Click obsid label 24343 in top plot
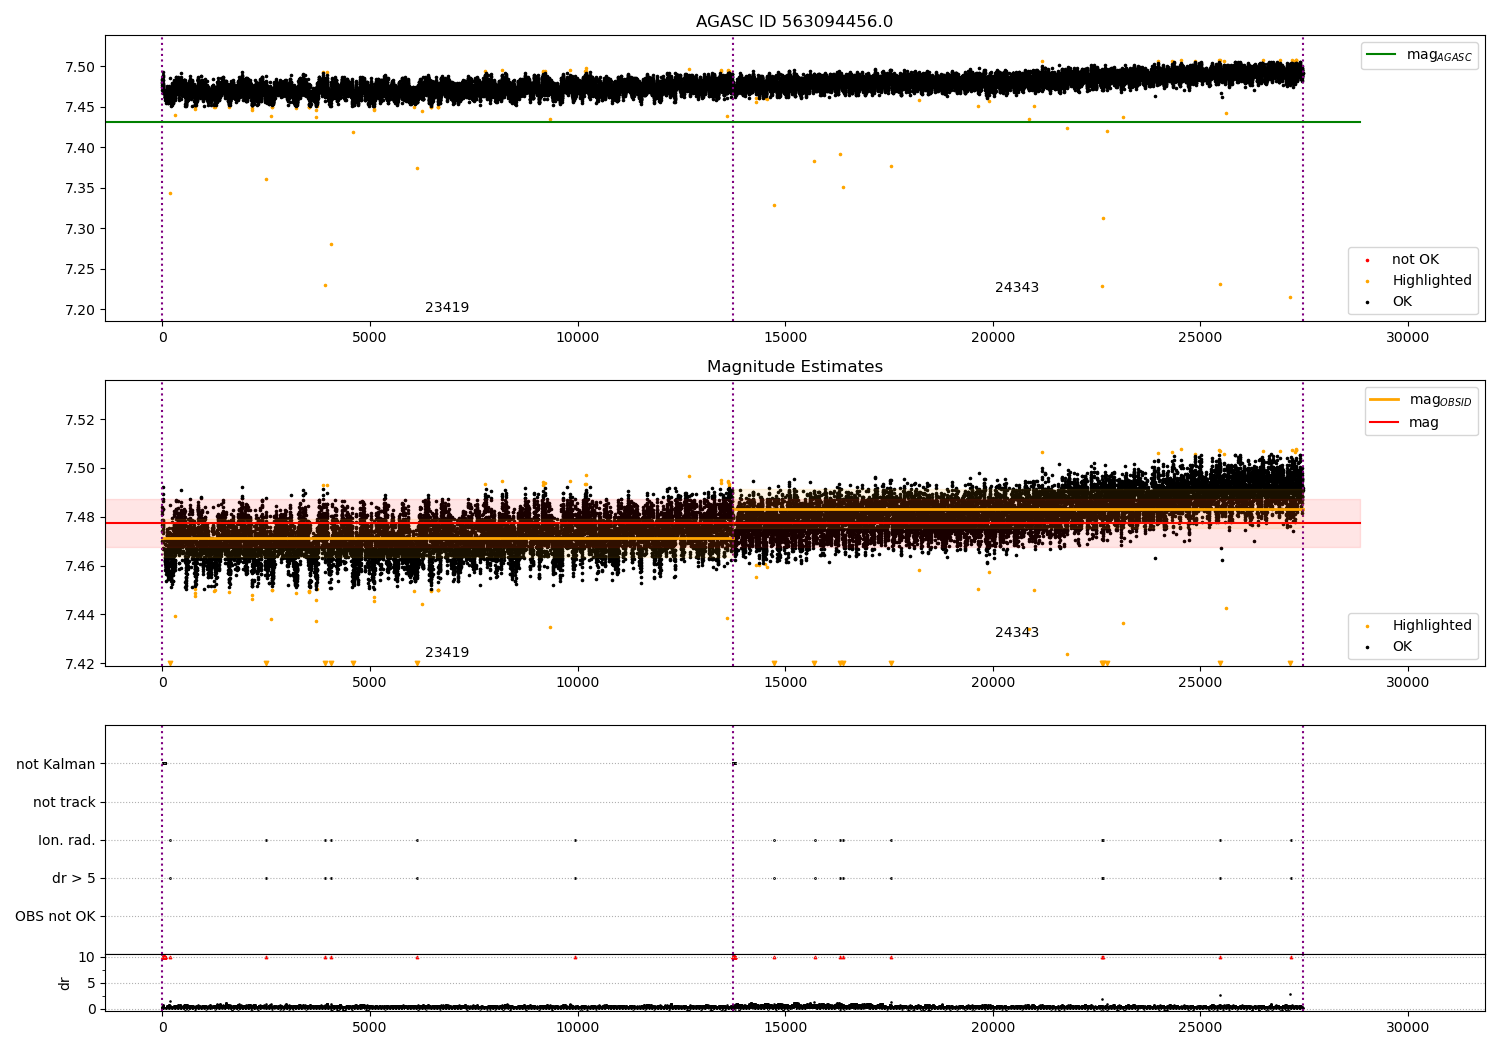Viewport: 1500px width, 1050px height. 1017,288
